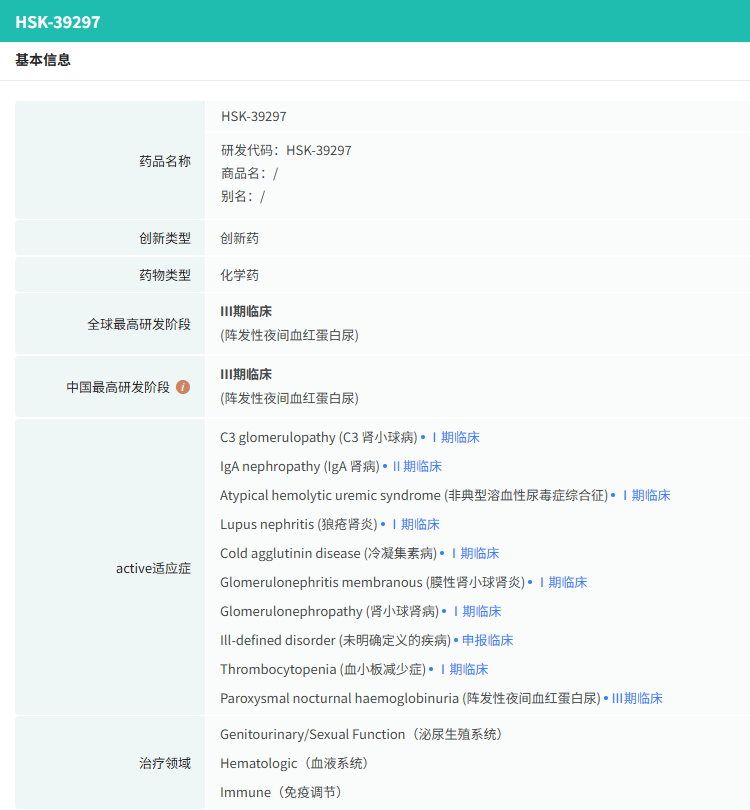Click III期临床 under 全球最高研发阶段
750x810 pixels.
(x=246, y=311)
